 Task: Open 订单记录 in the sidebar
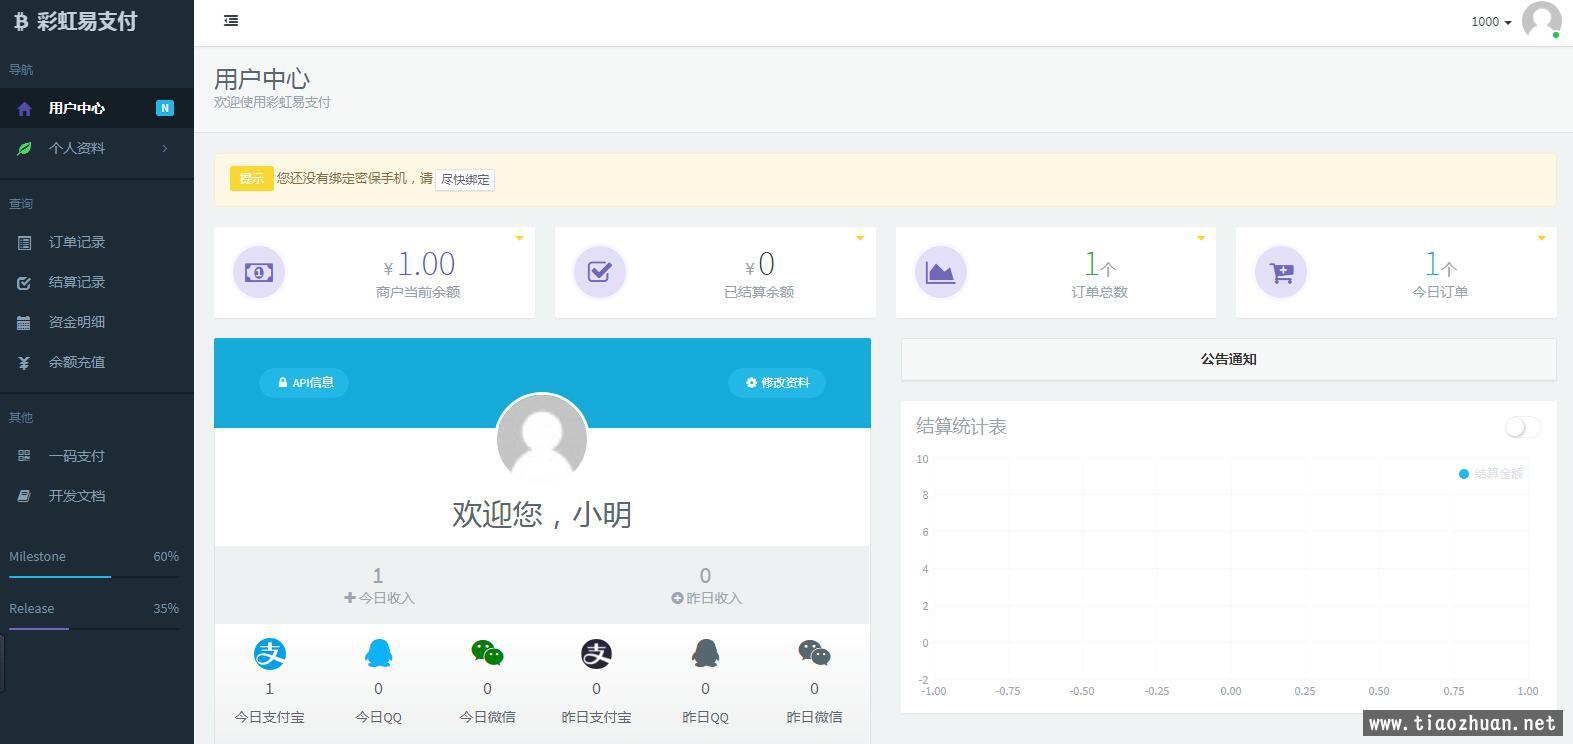pyautogui.click(x=77, y=242)
